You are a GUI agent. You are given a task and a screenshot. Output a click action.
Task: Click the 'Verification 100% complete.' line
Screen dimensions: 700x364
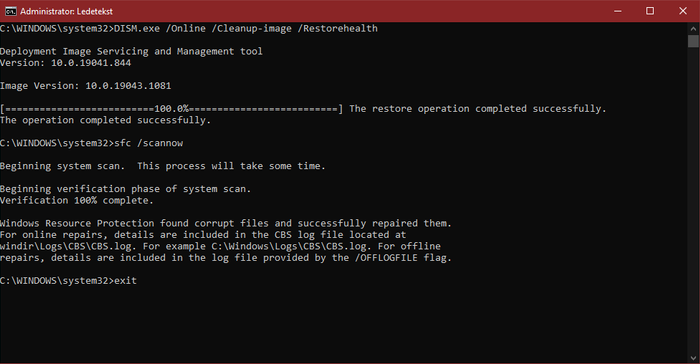point(77,201)
